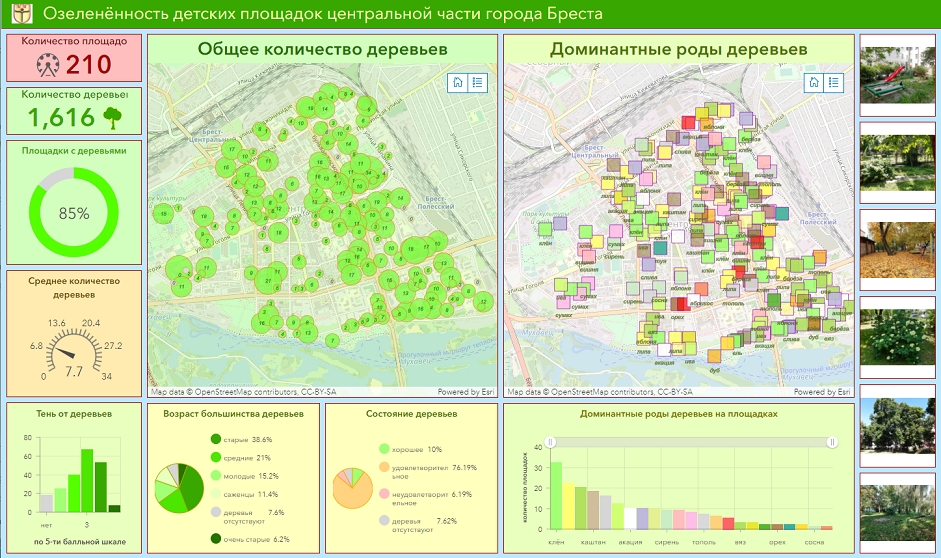The width and height of the screenshot is (941, 558).
Task: Select the молодые 15.2% legend entry
Action: tap(245, 476)
